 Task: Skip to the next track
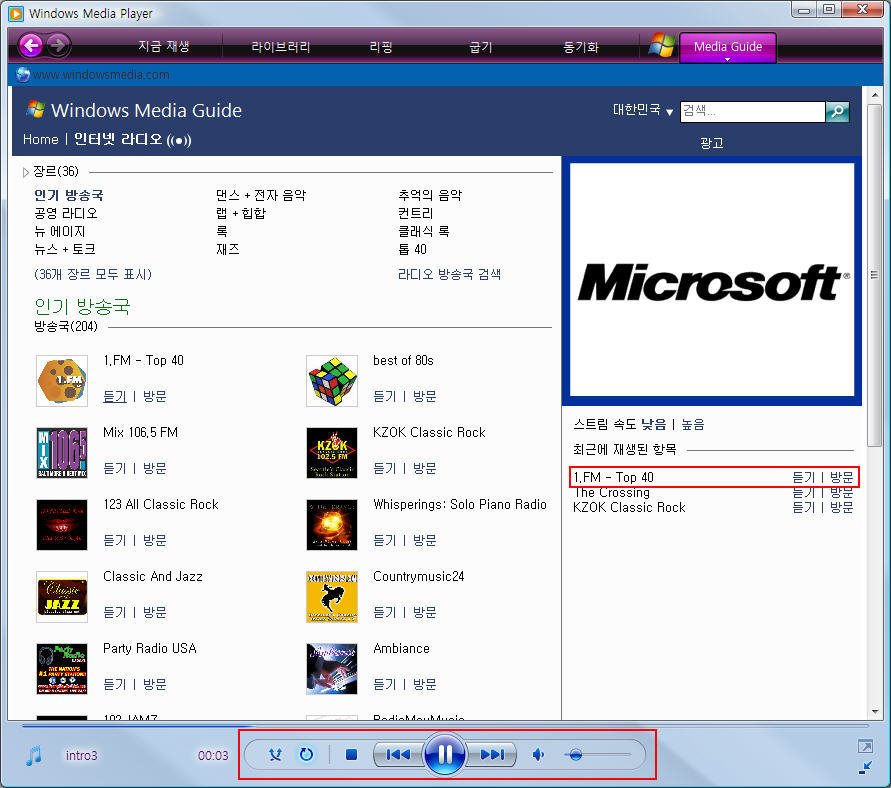pos(492,755)
